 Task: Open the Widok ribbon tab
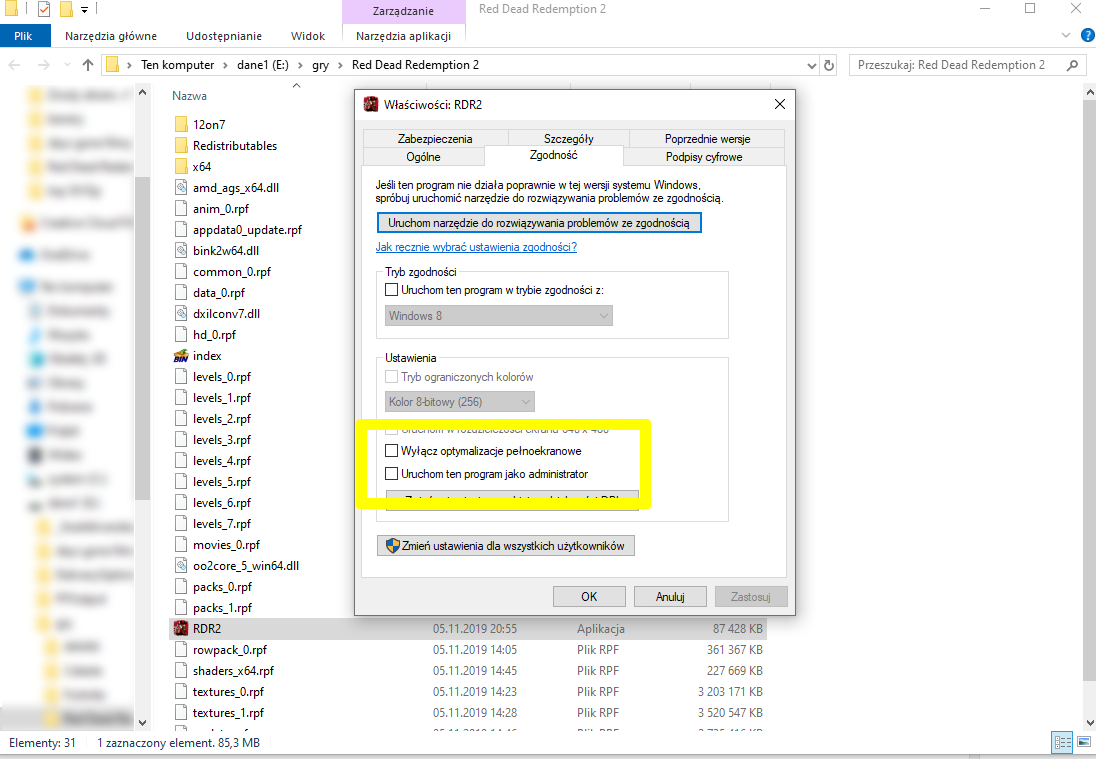[308, 36]
